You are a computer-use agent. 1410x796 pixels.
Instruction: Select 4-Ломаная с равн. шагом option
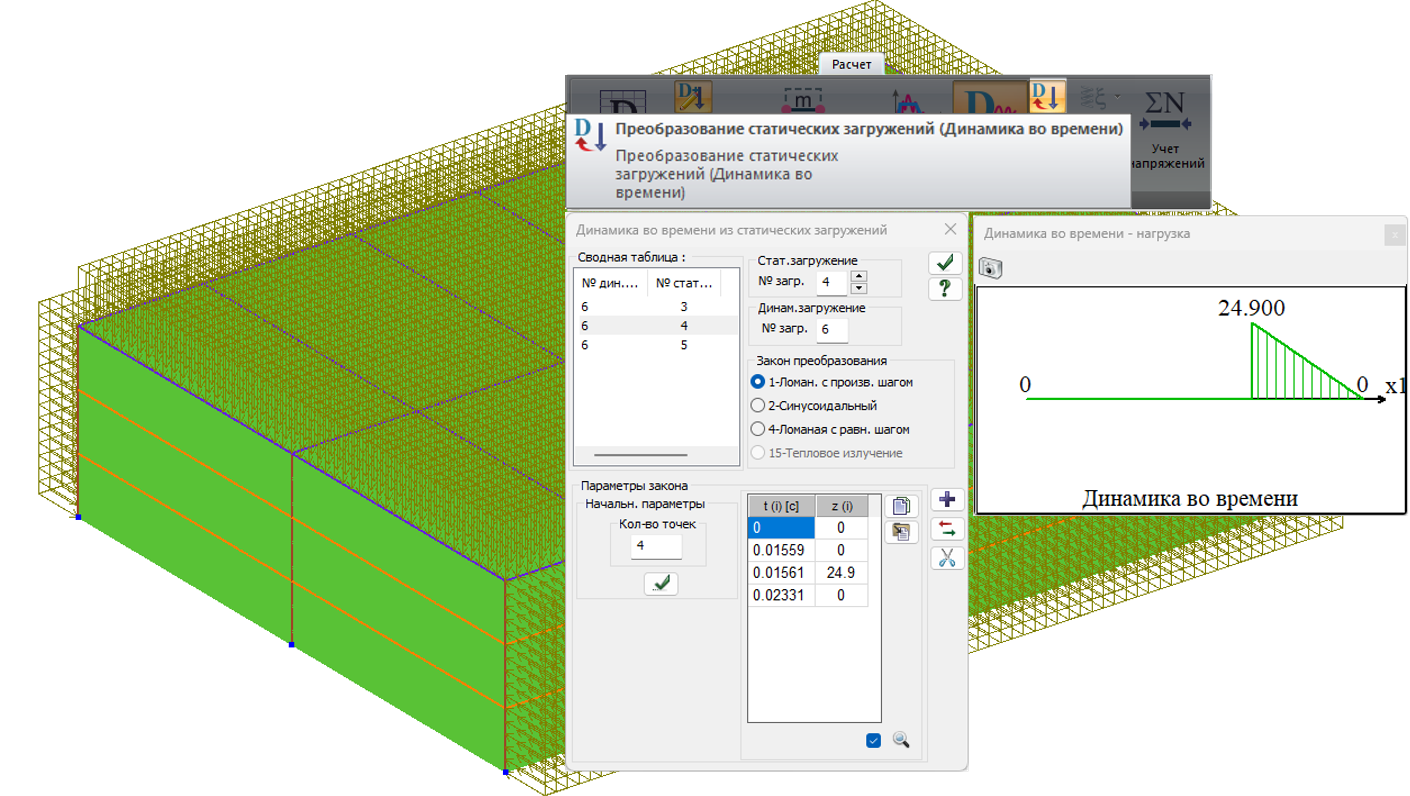(757, 429)
